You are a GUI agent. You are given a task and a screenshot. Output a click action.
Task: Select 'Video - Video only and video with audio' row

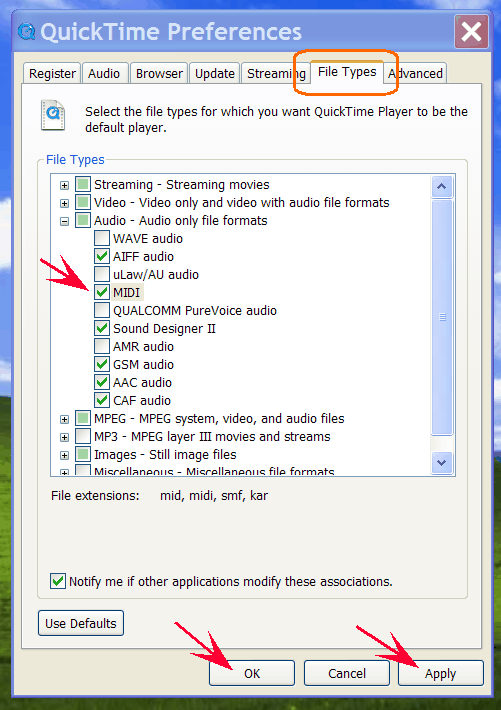point(241,202)
